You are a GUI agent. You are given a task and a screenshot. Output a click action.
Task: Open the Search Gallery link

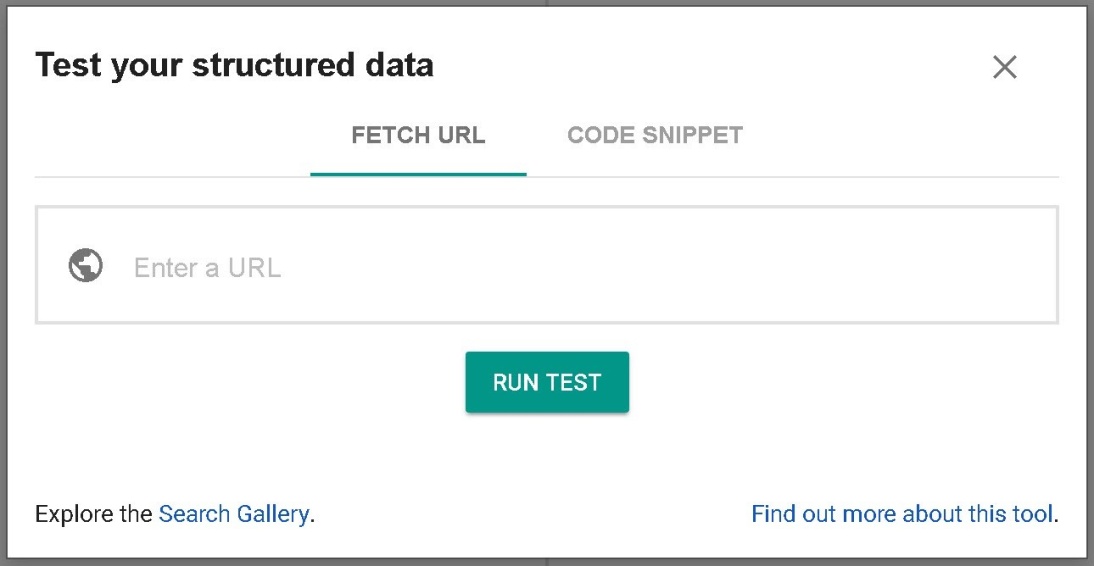[233, 514]
